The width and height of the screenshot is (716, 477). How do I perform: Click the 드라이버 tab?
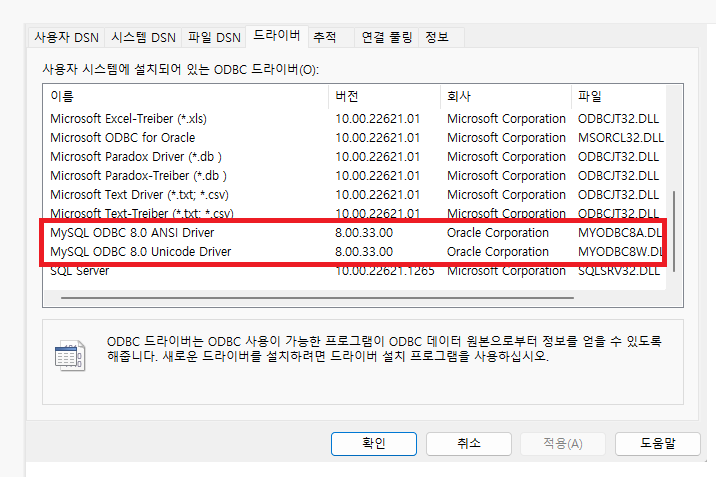coord(277,36)
